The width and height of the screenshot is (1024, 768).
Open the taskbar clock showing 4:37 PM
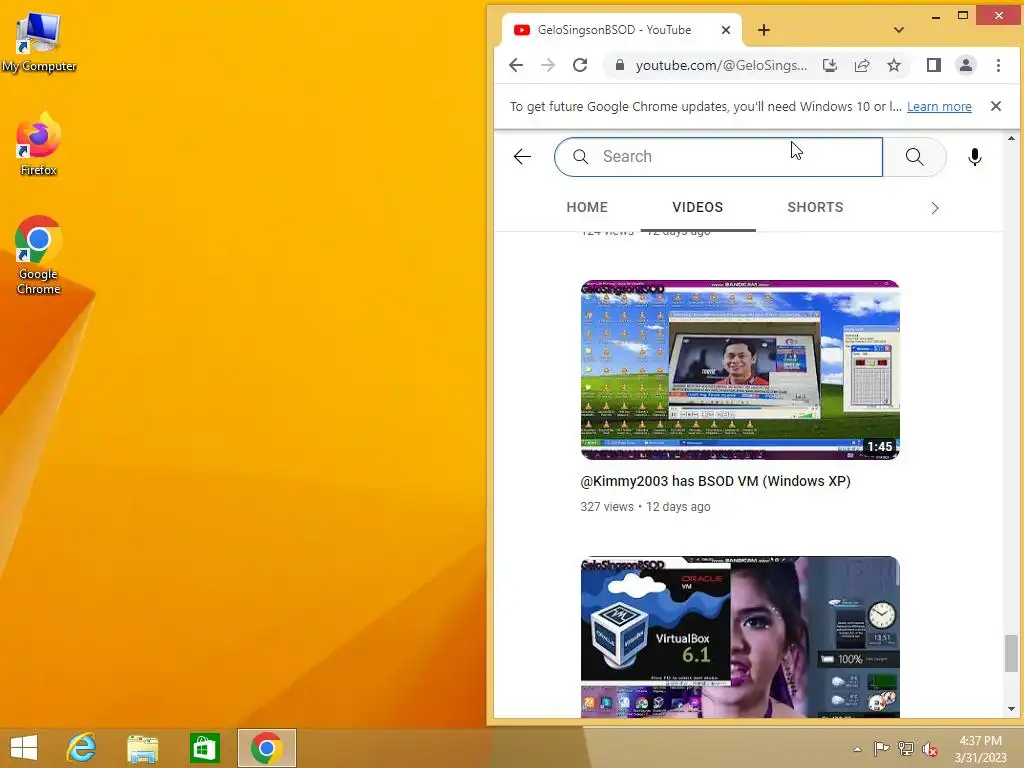coord(980,749)
